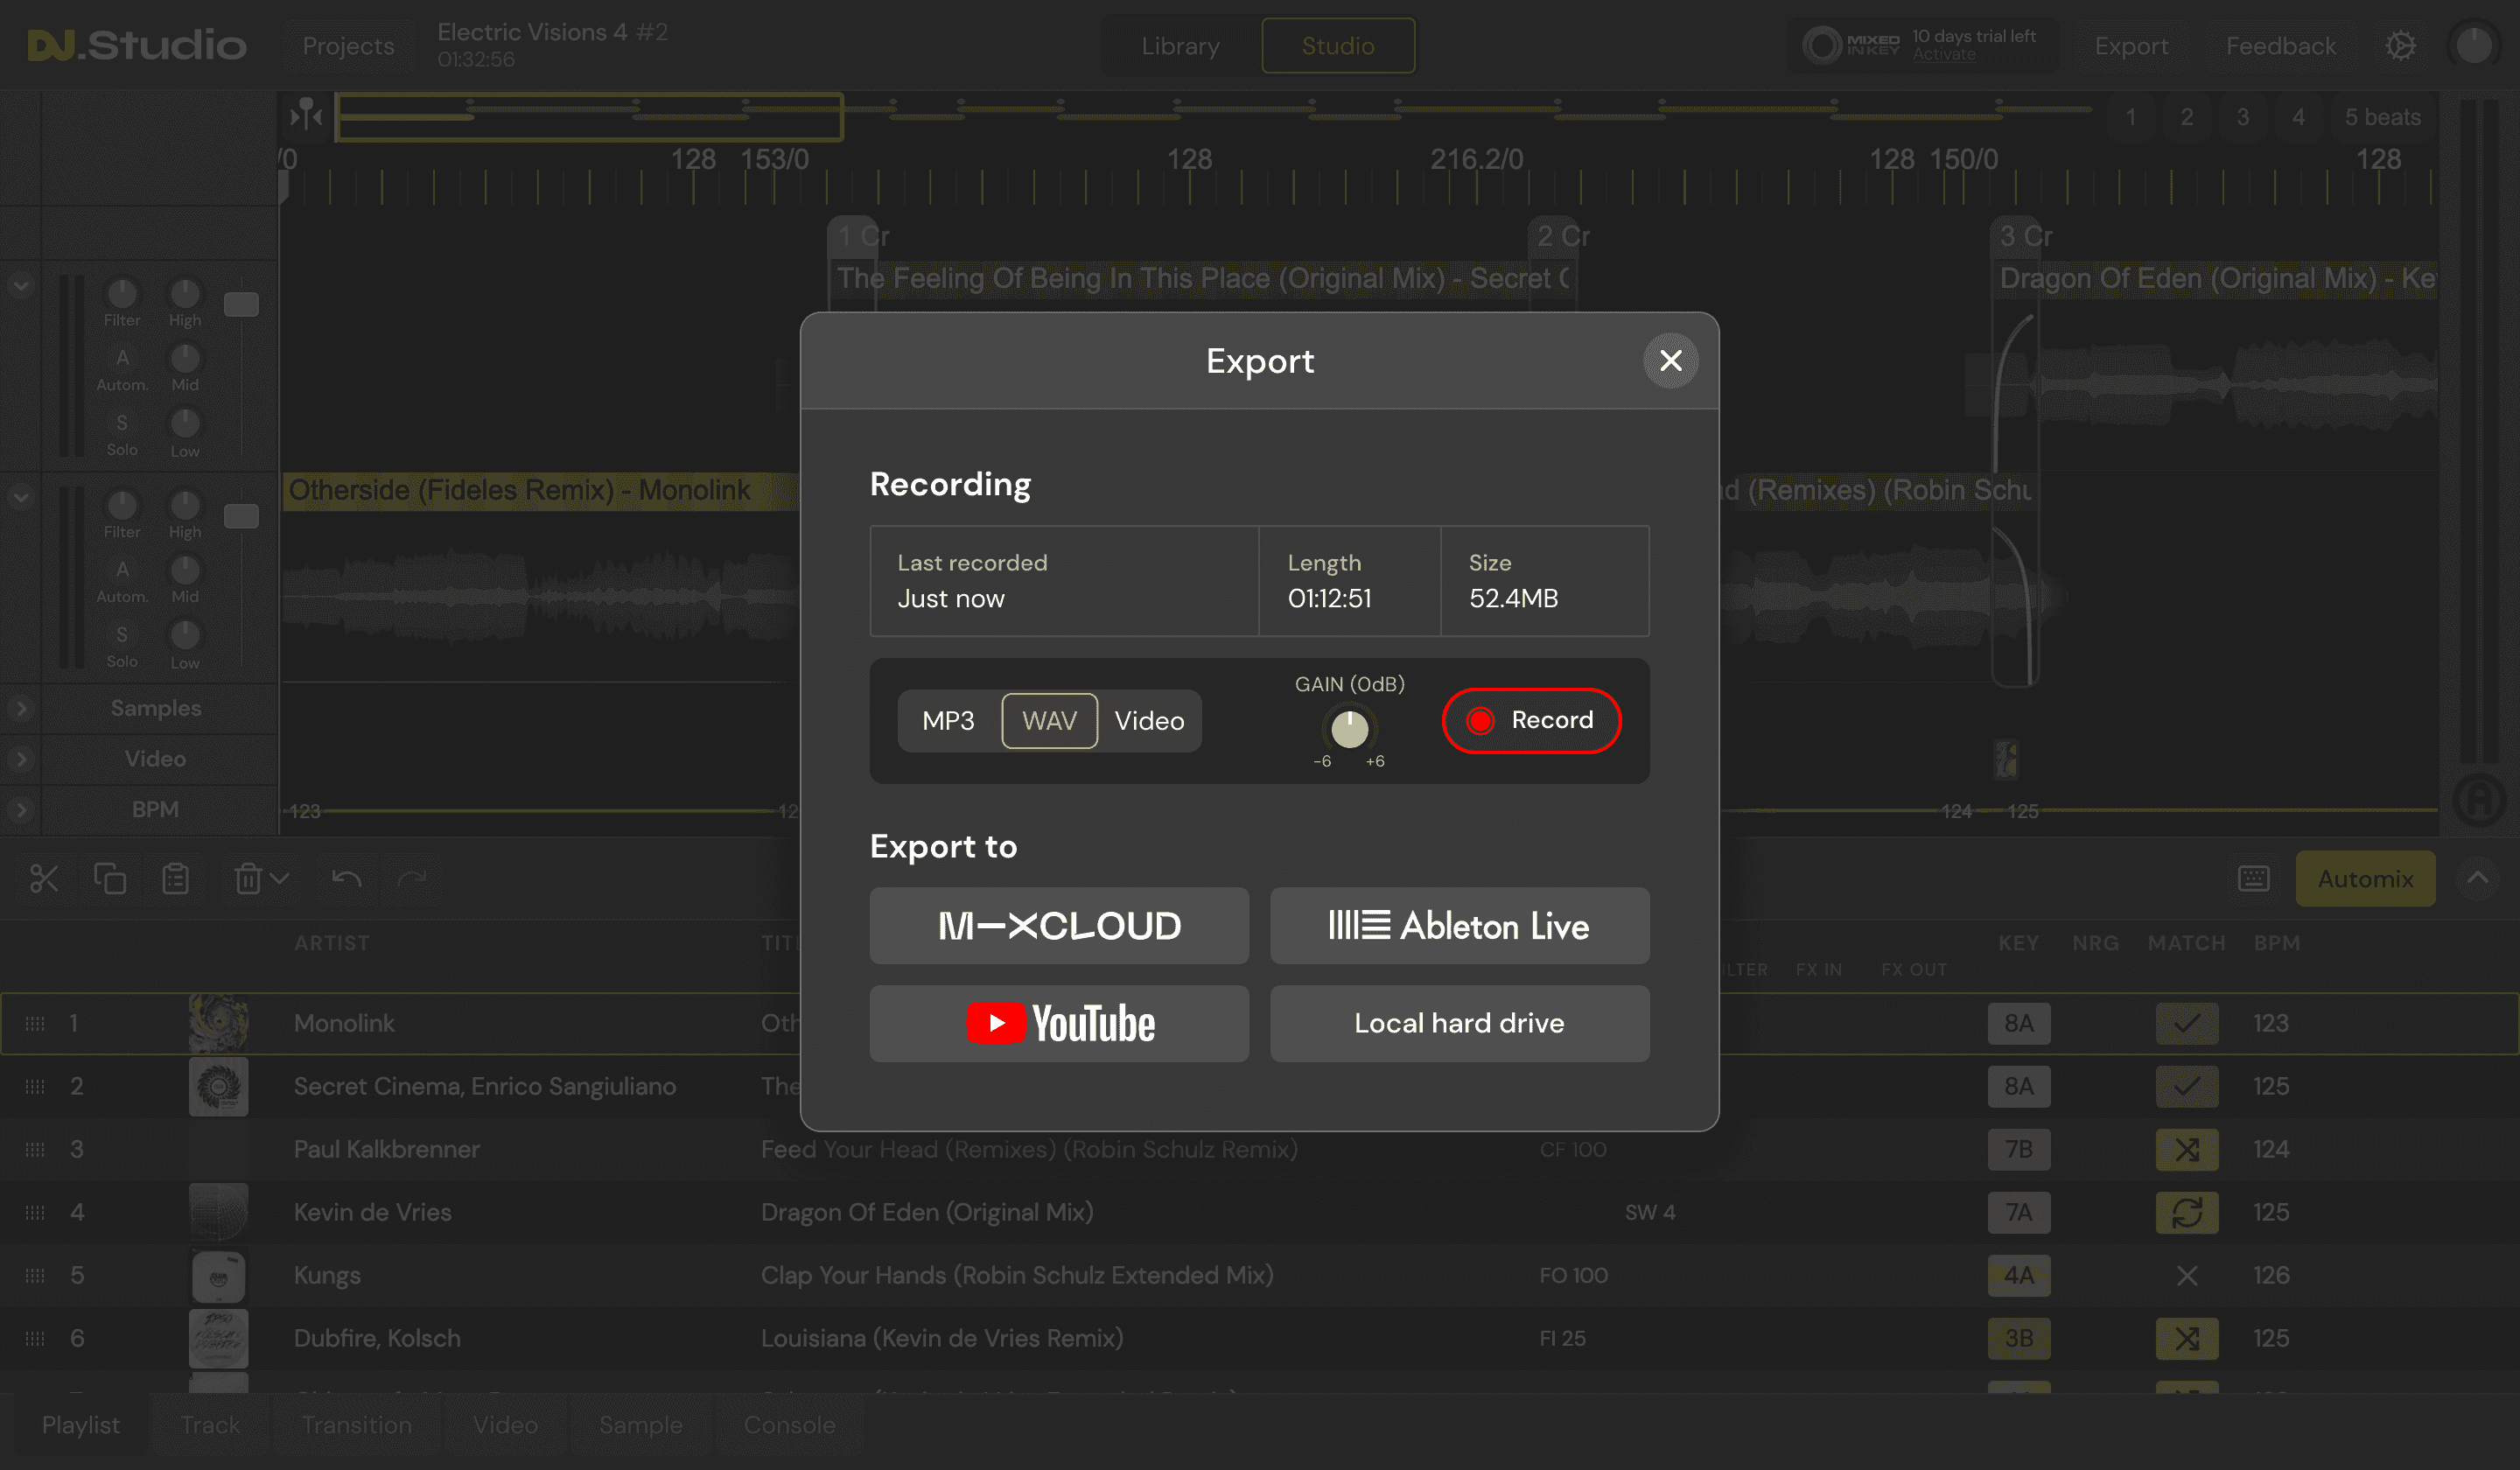Select the 3 beats snap option
This screenshot has height=1470, width=2520.
coord(2243,117)
